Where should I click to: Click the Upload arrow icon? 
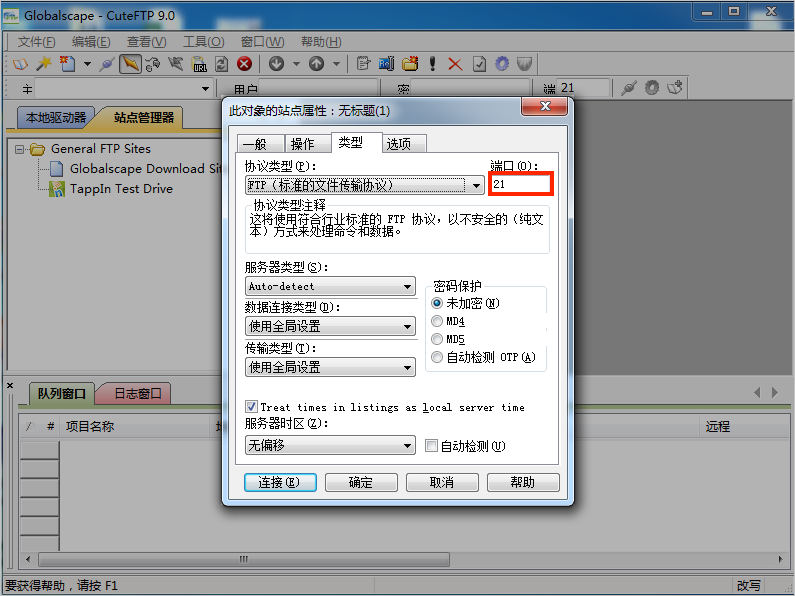316,64
